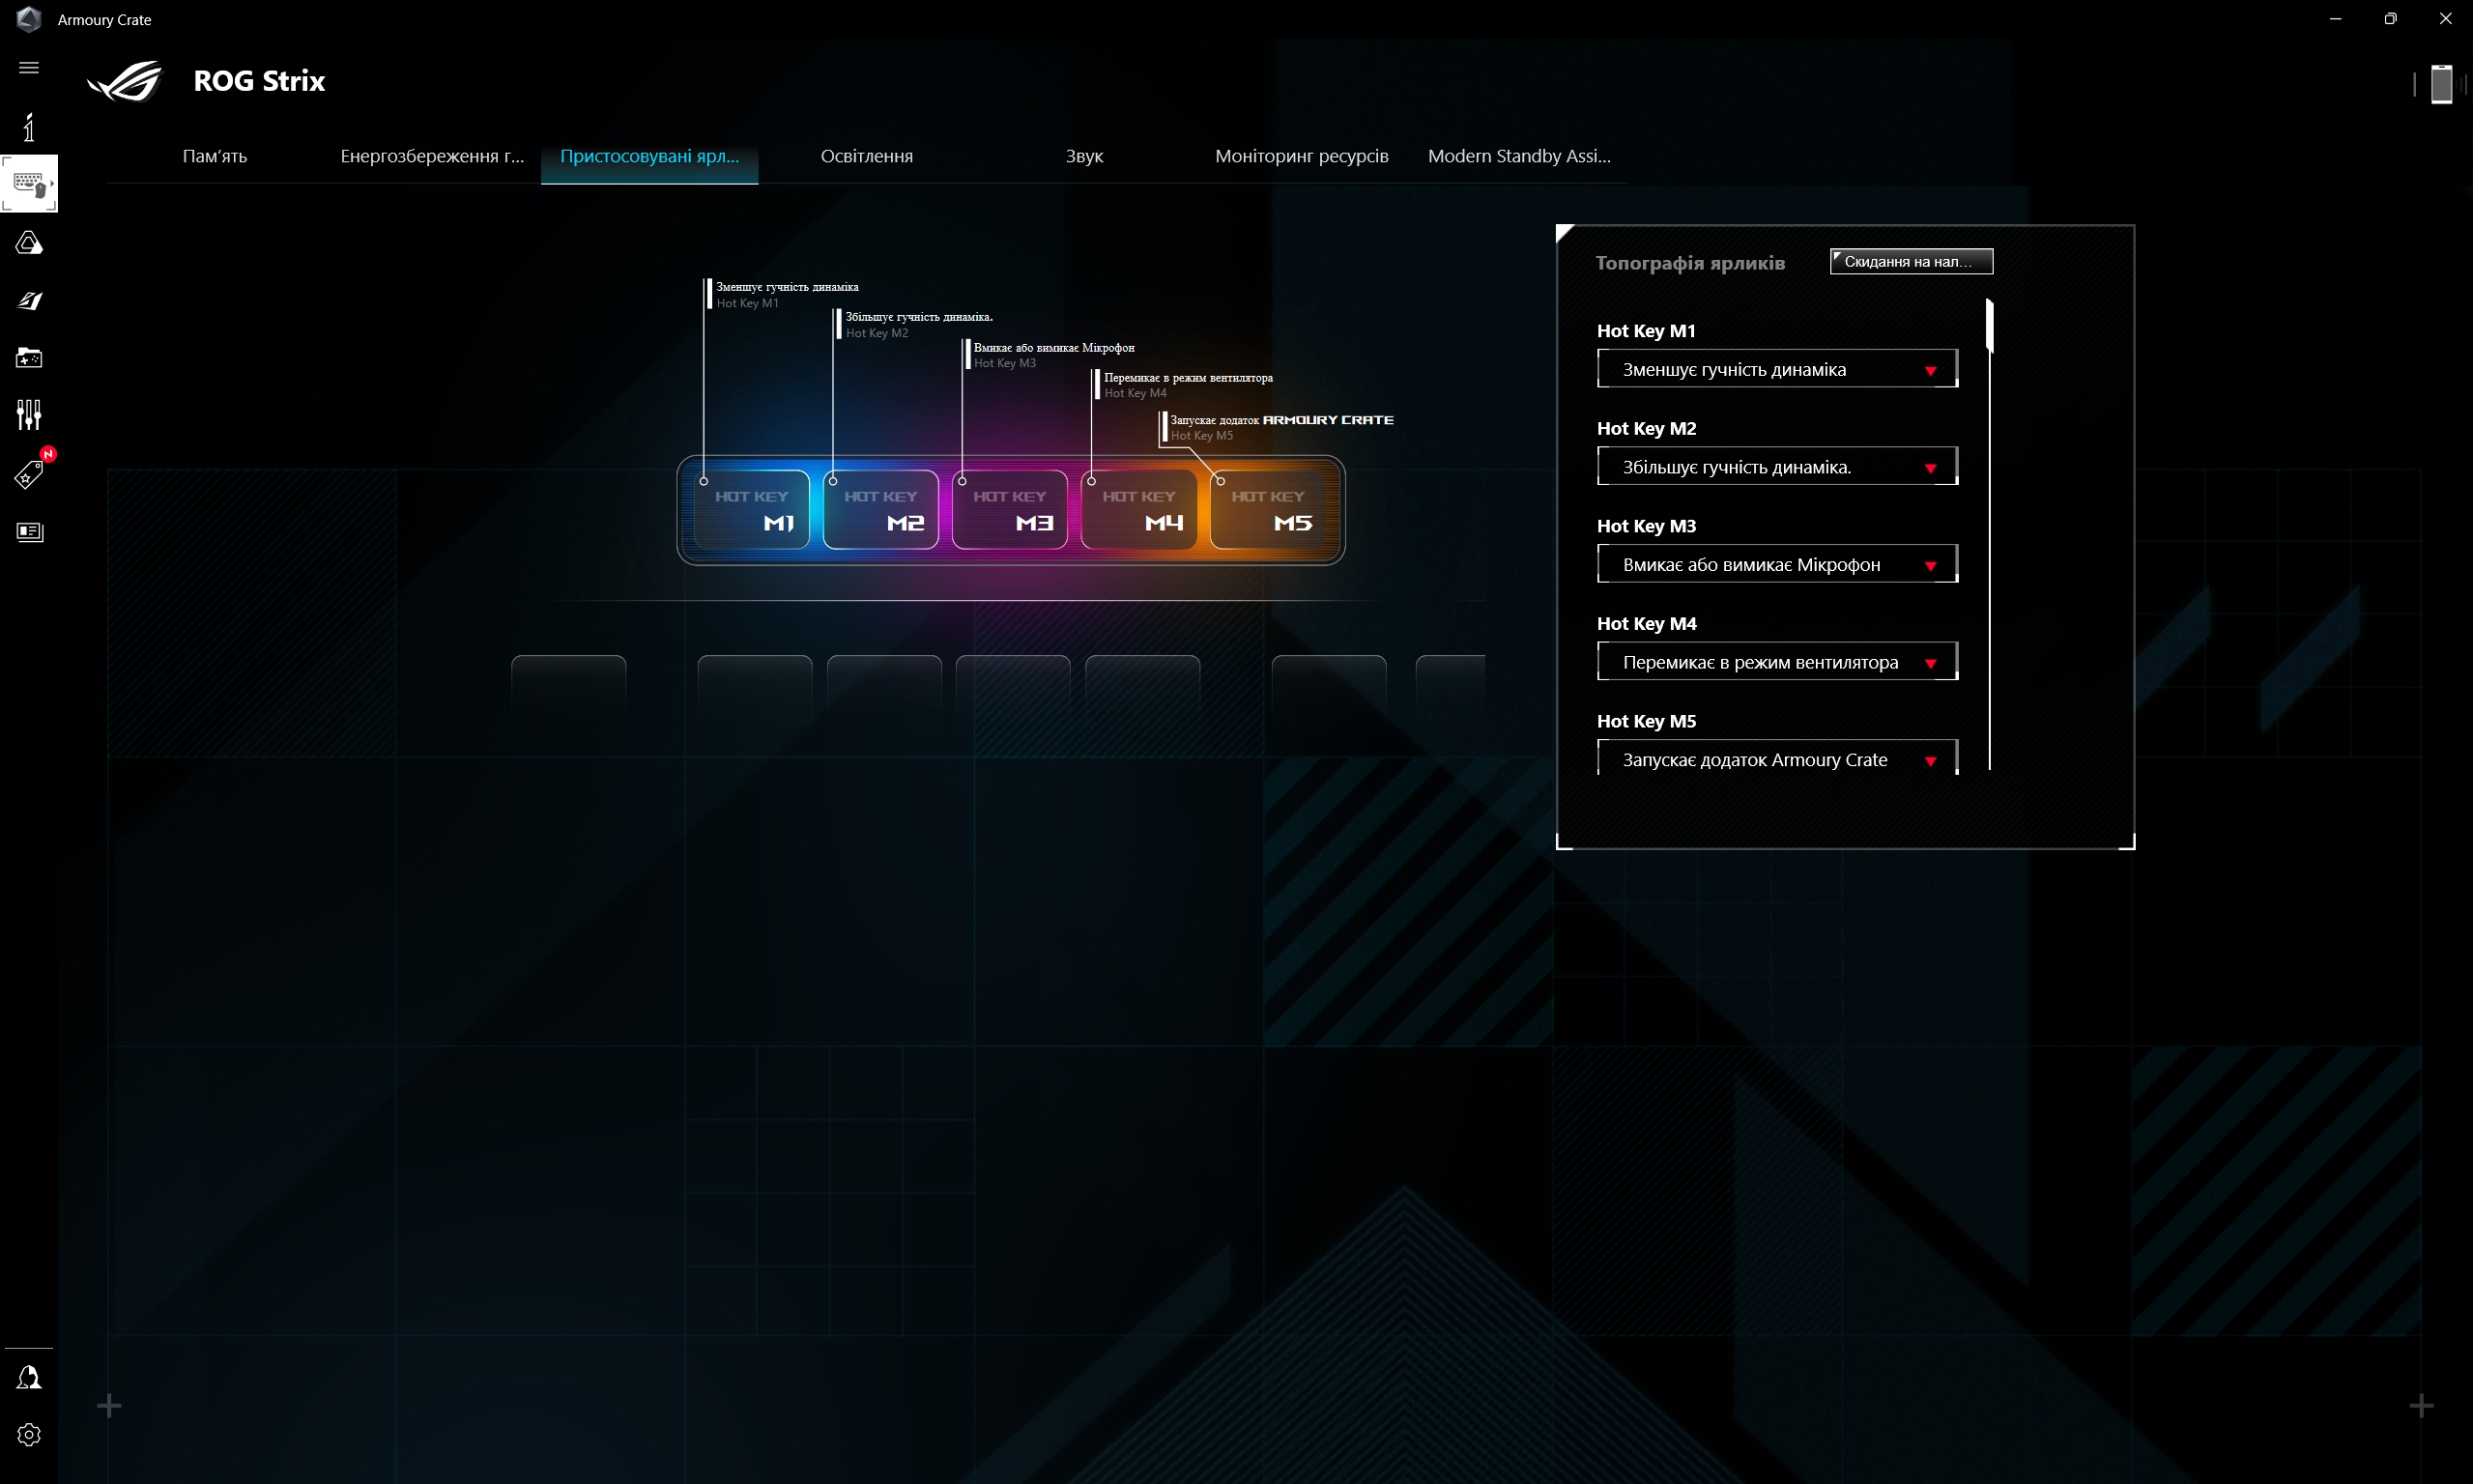Click the hotkey list scrollbar thumb

[x=1989, y=326]
